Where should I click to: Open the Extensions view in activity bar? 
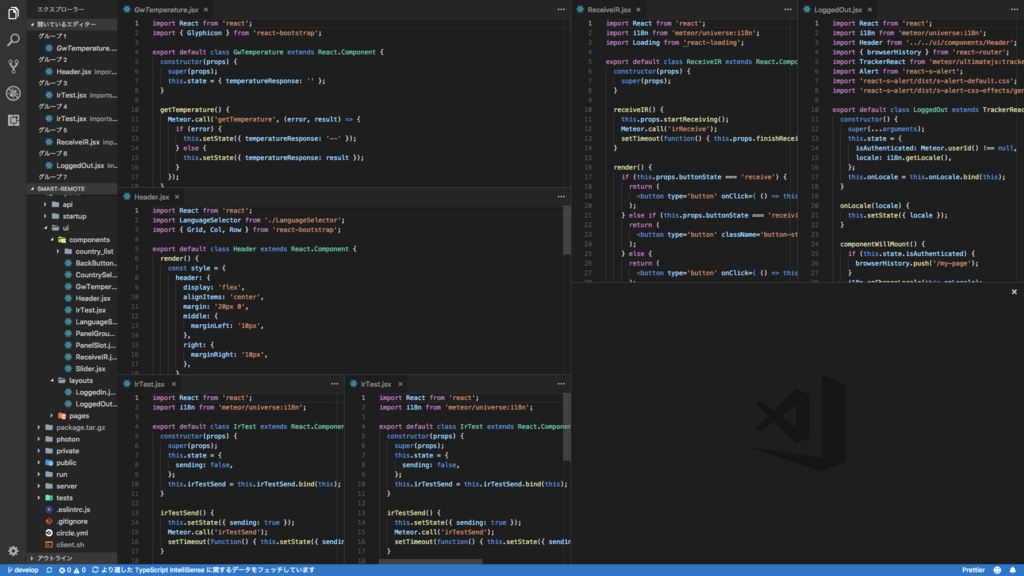[x=13, y=120]
